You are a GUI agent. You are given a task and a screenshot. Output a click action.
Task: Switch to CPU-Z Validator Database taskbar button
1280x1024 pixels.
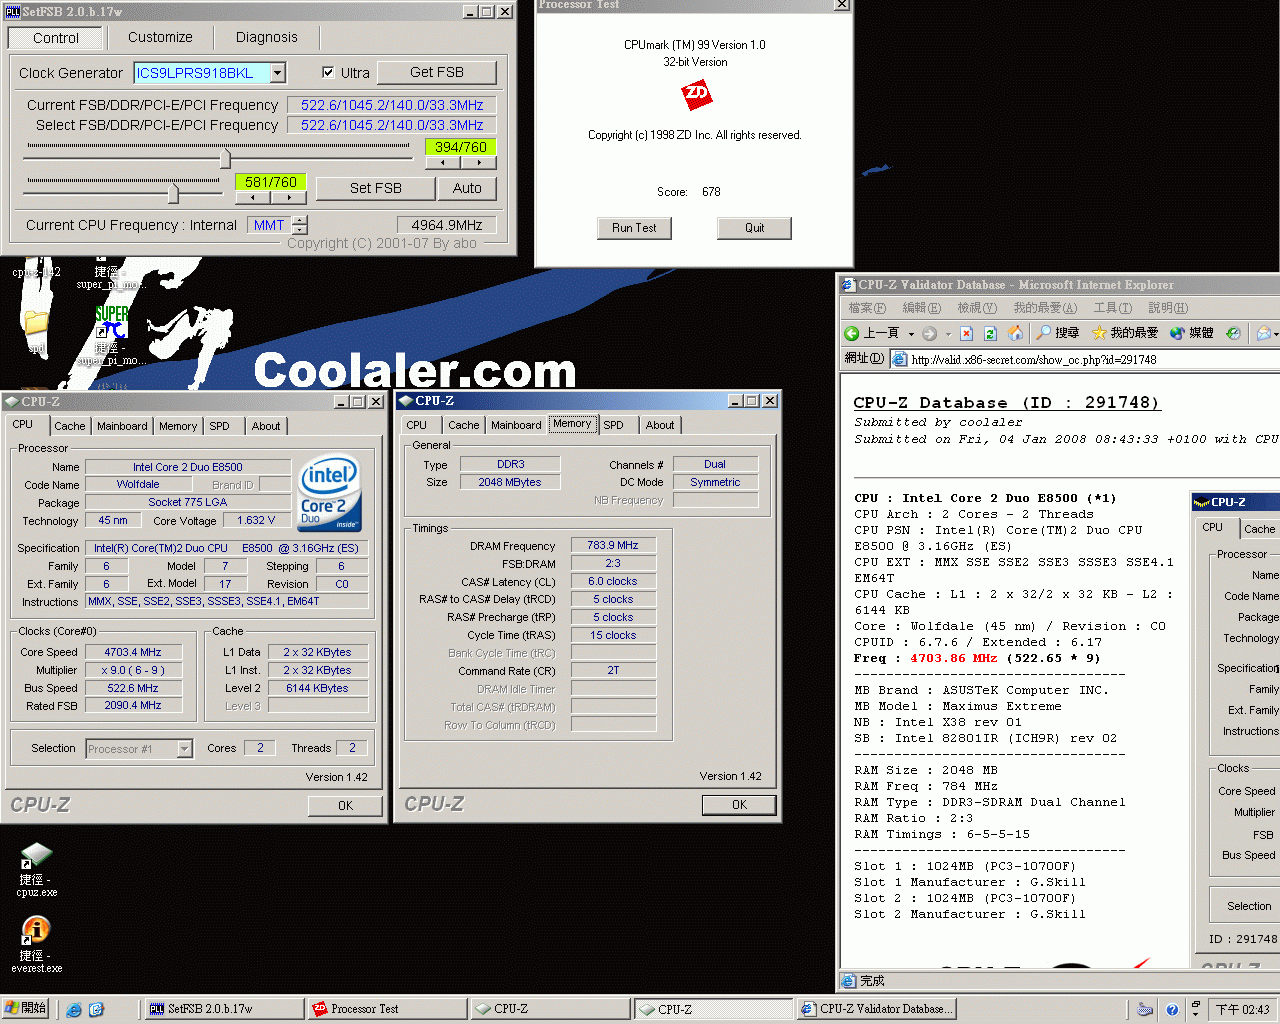tap(877, 1009)
